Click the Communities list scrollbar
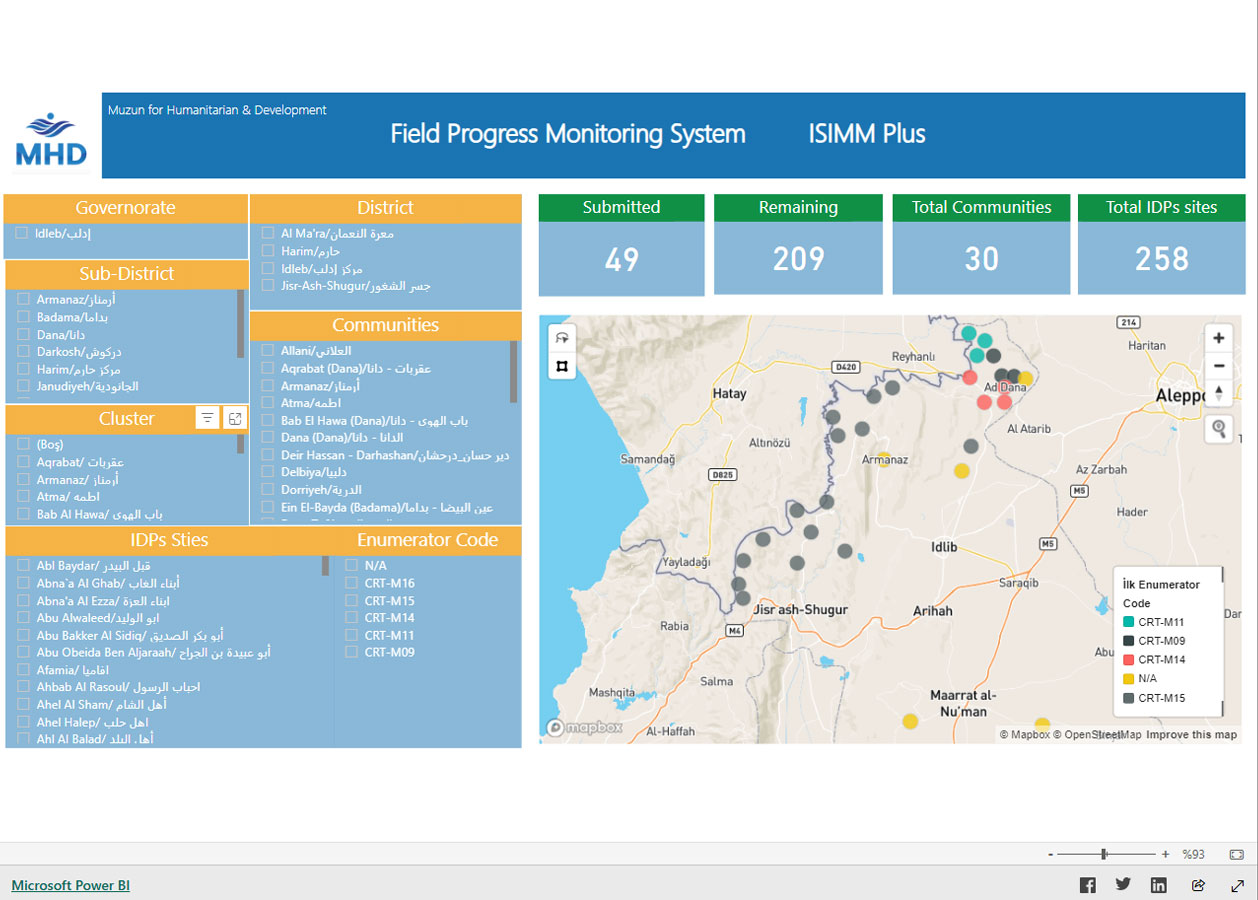The width and height of the screenshot is (1258, 900). [514, 371]
